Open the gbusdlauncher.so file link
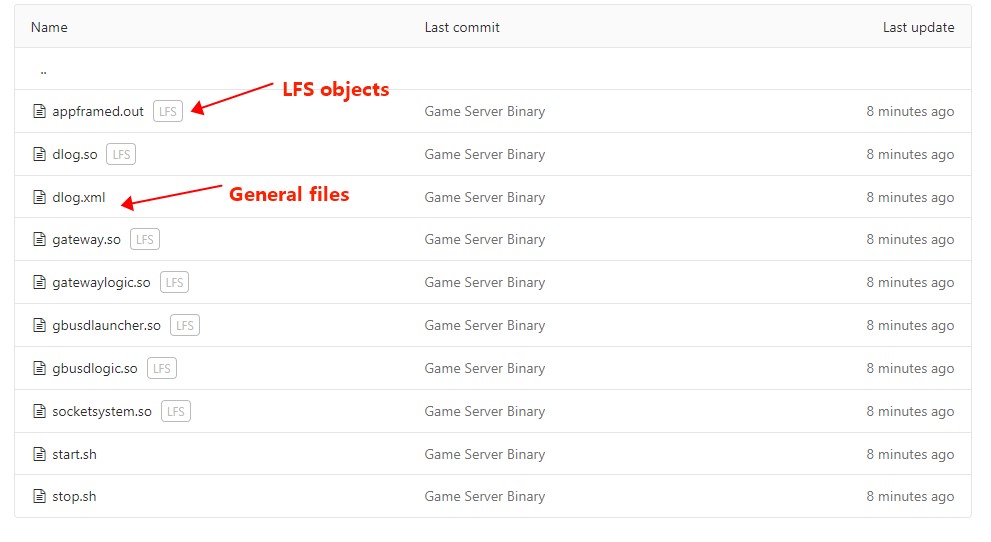 pyautogui.click(x=106, y=326)
